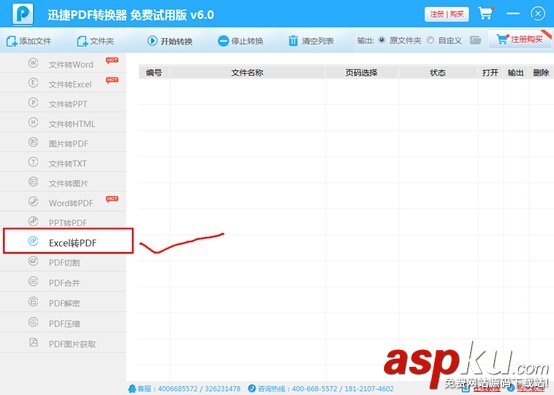
Task: Click the 文件转HTML sidebar icon
Action: pos(33,122)
